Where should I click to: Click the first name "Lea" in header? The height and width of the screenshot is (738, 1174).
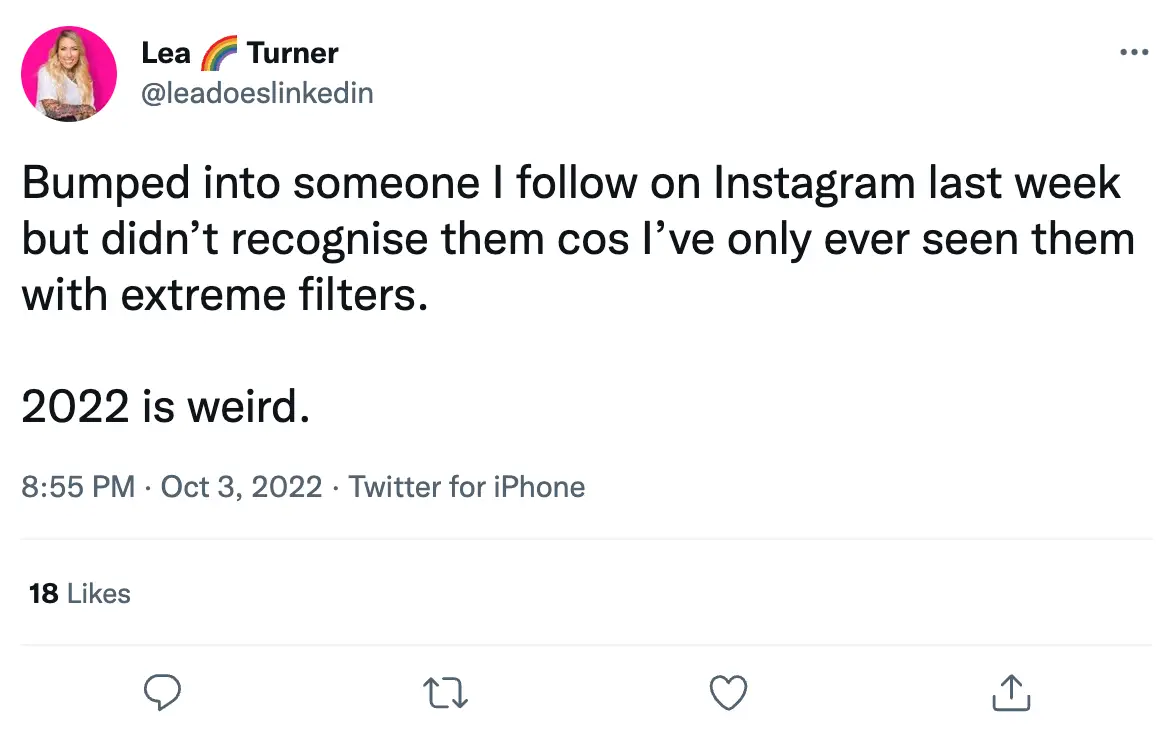point(166,53)
